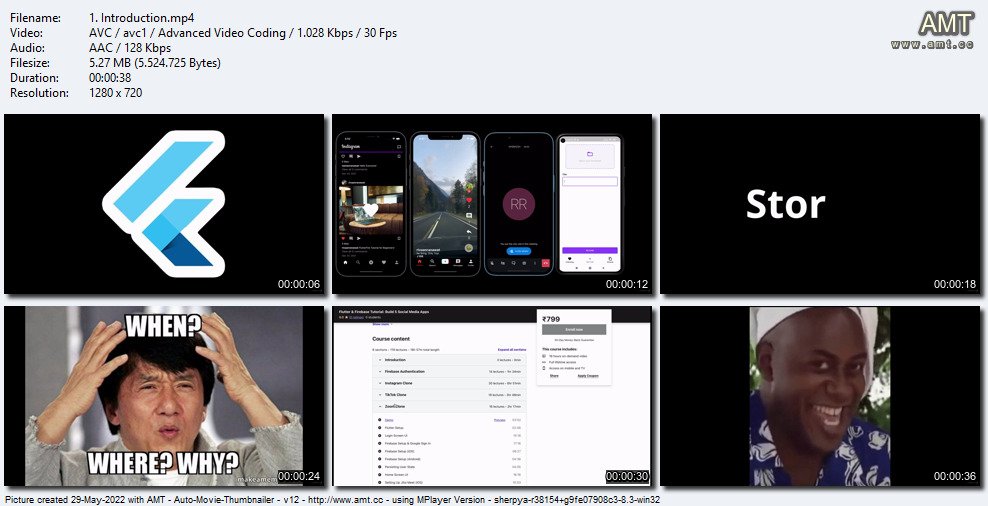Click 'Expand all sections' link

[x=512, y=349]
